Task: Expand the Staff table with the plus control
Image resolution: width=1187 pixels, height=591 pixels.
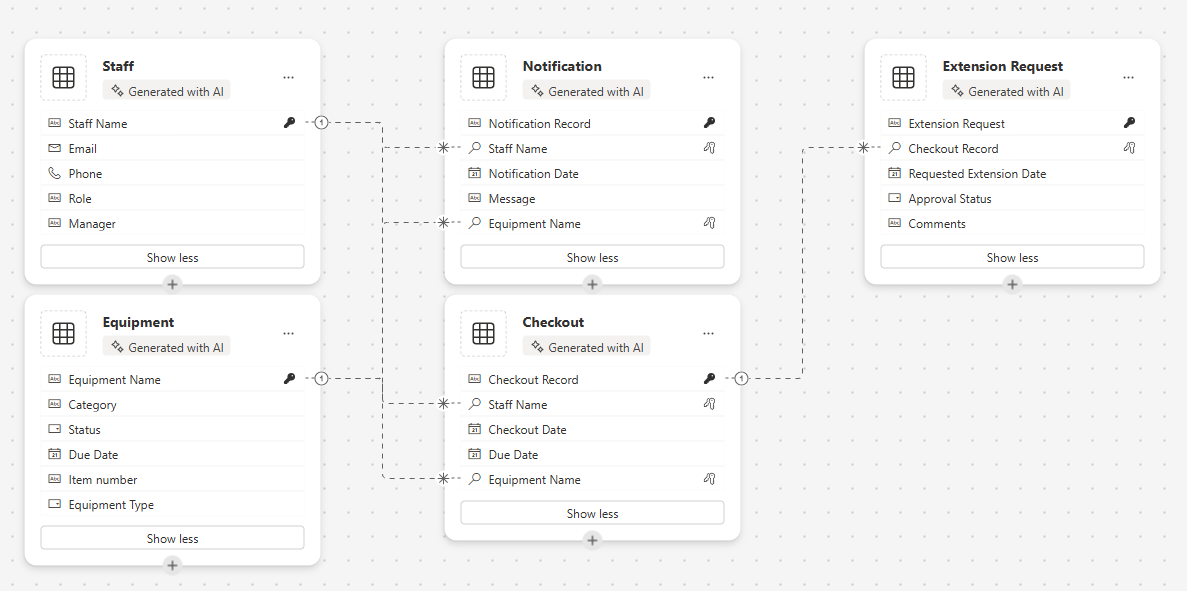Action: pos(172,284)
